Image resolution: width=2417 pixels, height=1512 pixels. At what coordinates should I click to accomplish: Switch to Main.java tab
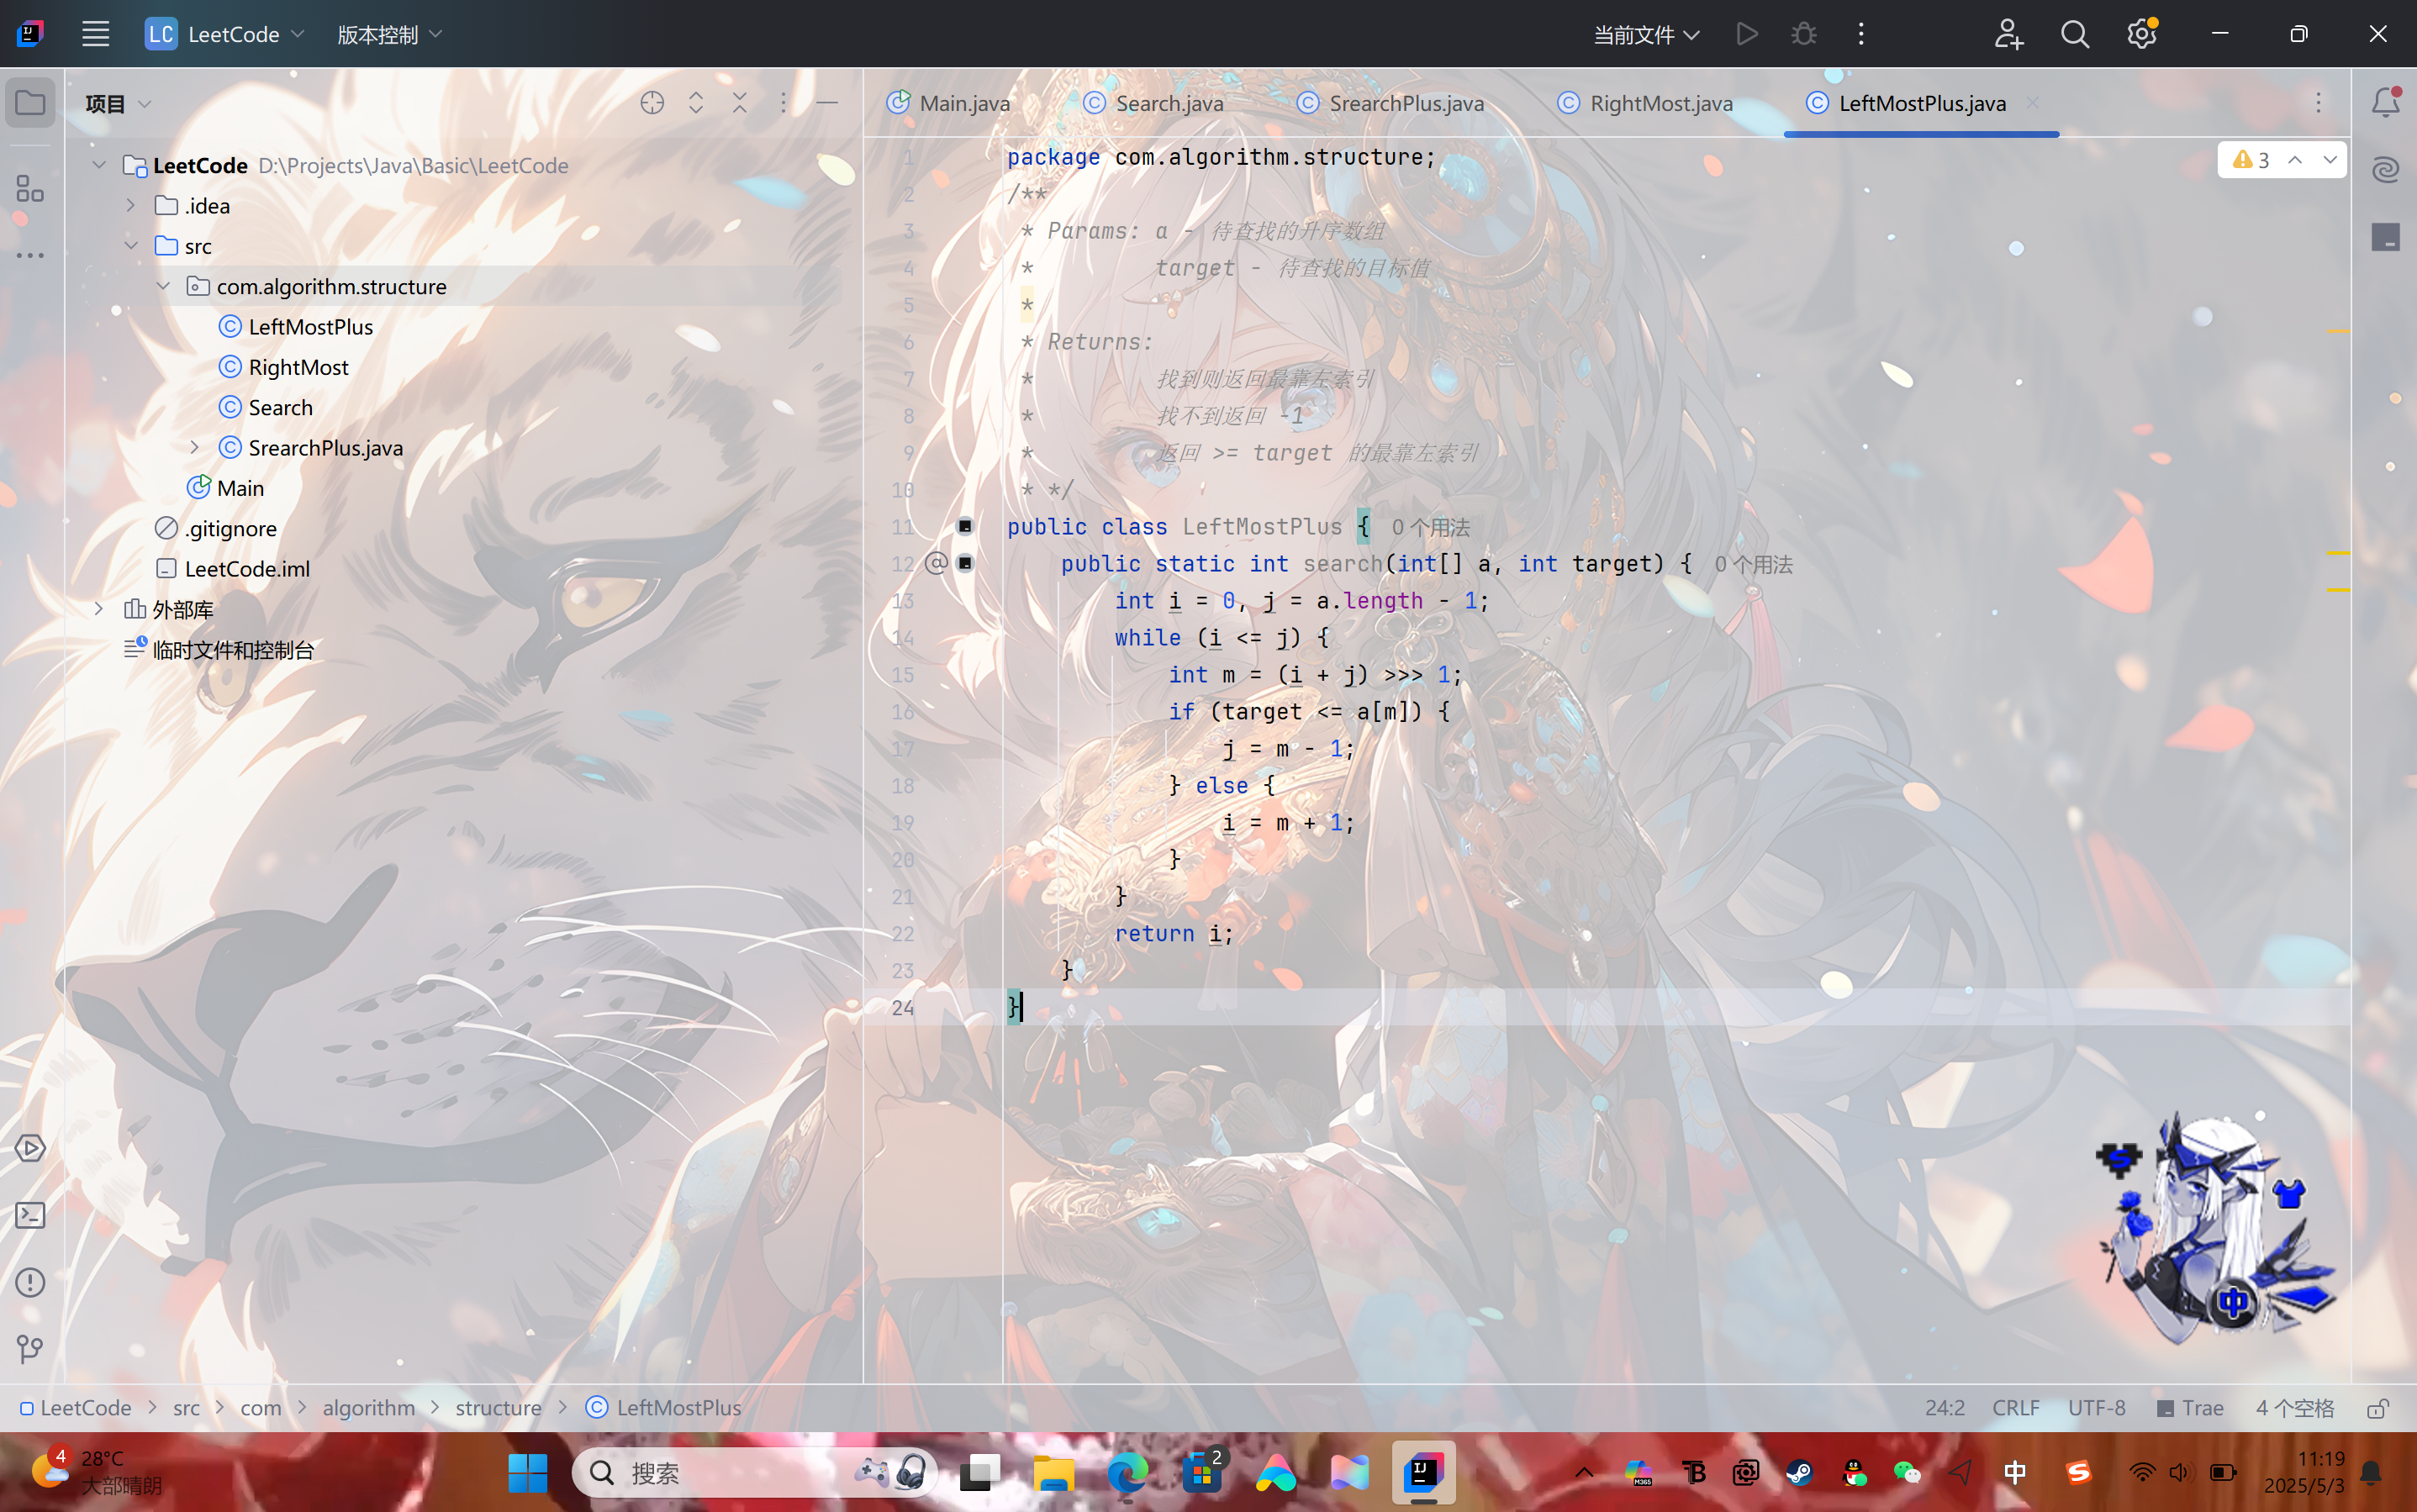[949, 103]
